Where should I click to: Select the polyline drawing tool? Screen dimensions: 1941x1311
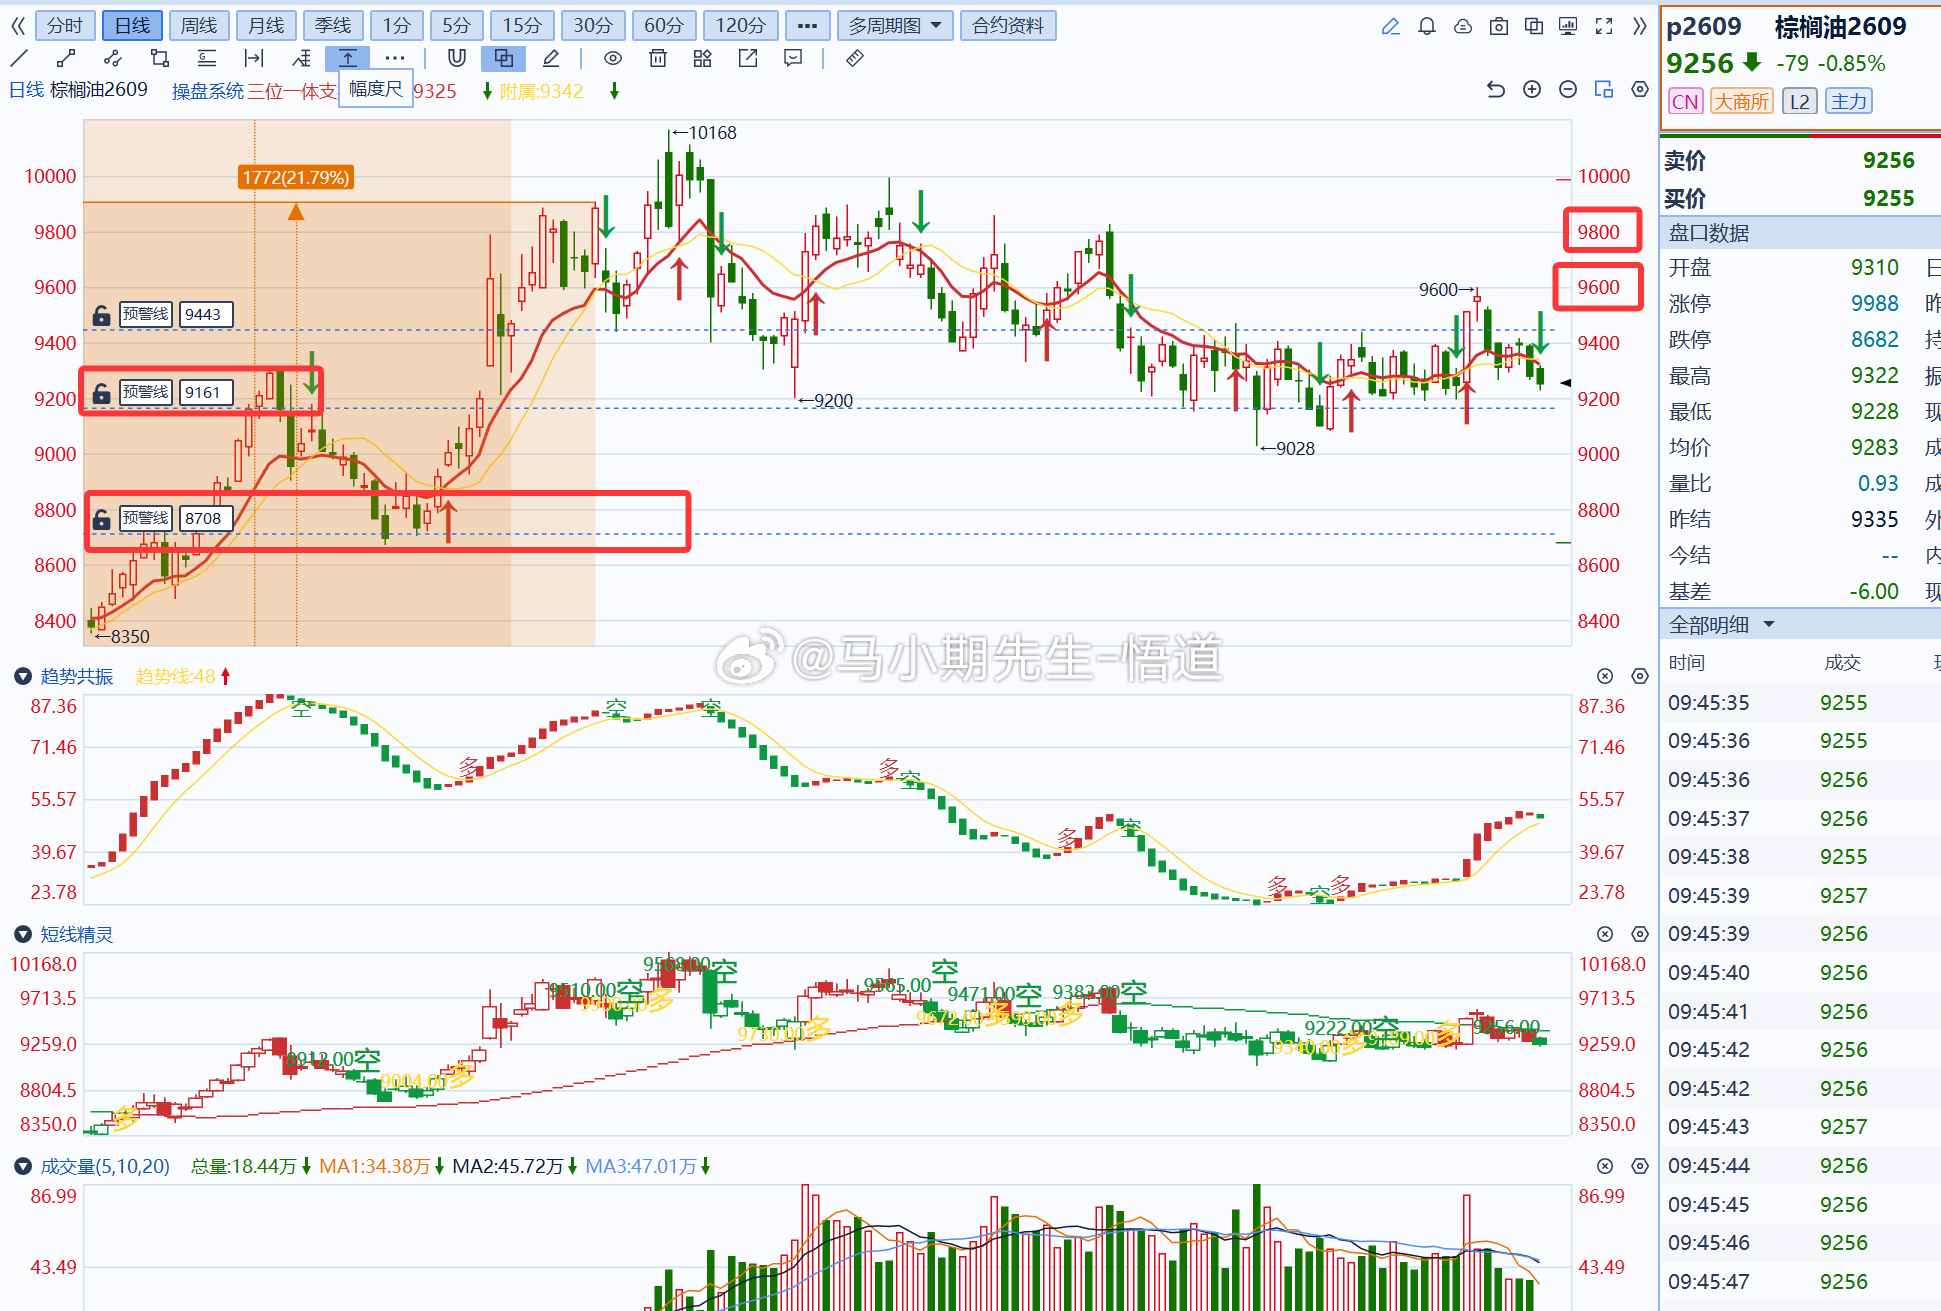(113, 59)
